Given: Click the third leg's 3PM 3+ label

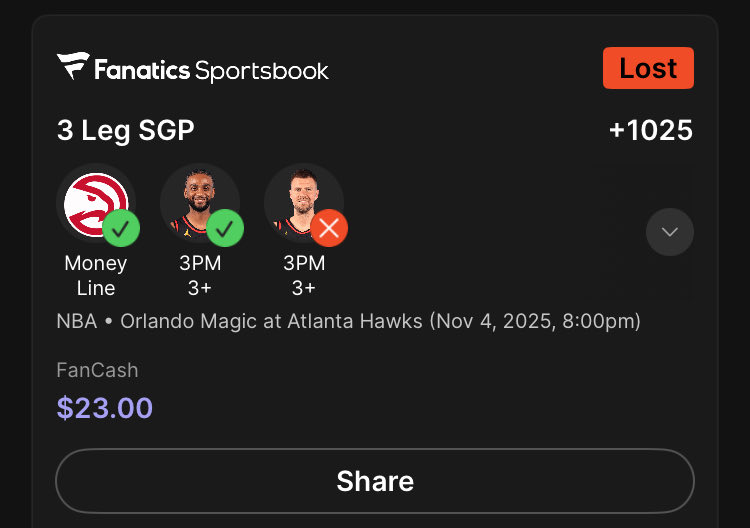Looking at the screenshot, I should coord(304,275).
